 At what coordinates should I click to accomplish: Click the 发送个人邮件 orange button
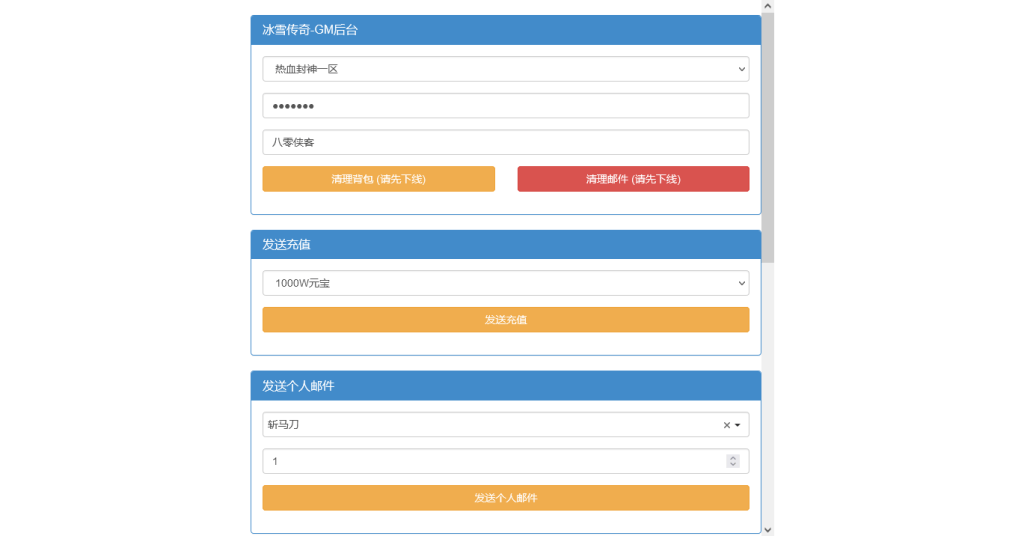[505, 497]
